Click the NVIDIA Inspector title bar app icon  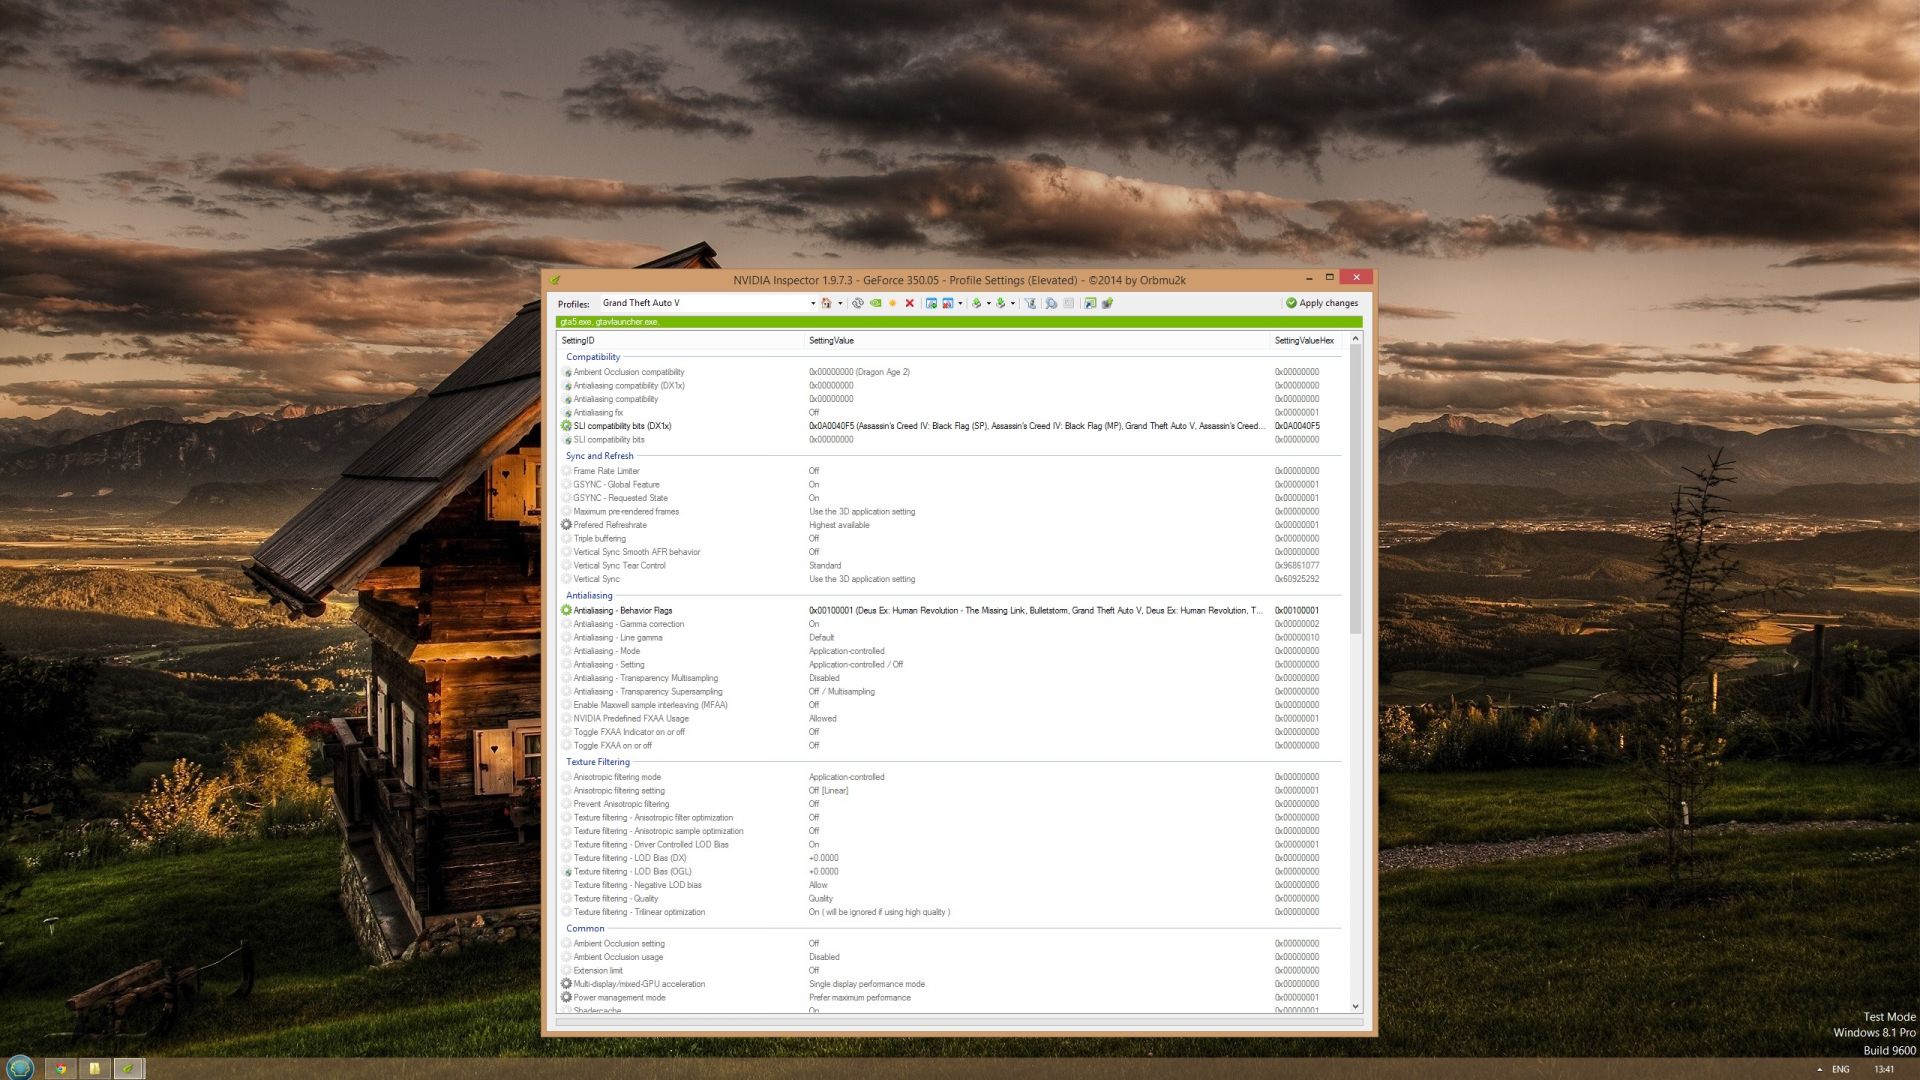[x=555, y=280]
